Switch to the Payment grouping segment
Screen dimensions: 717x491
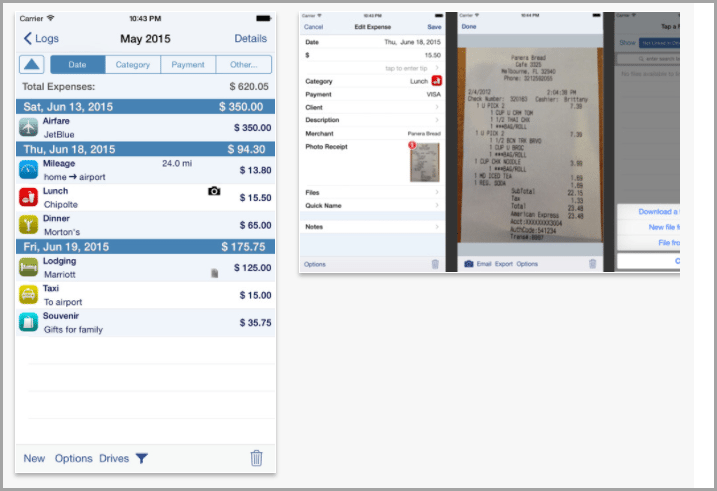[188, 65]
